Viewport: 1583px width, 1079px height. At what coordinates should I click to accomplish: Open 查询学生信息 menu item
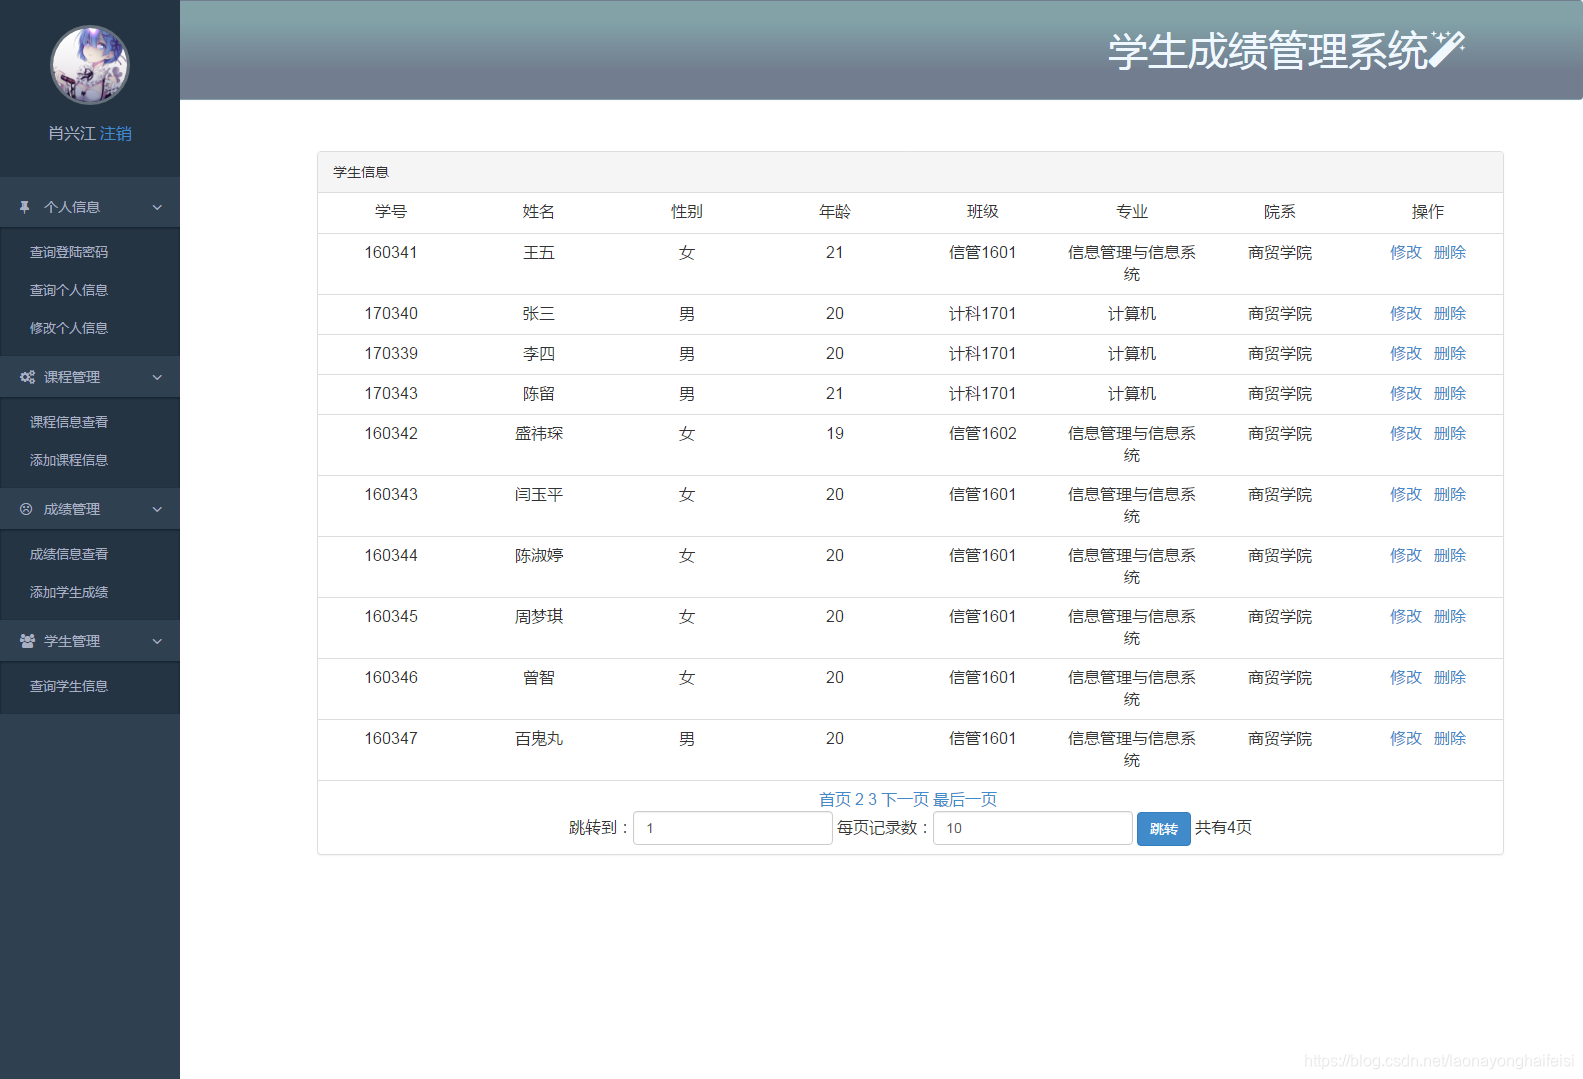(69, 686)
